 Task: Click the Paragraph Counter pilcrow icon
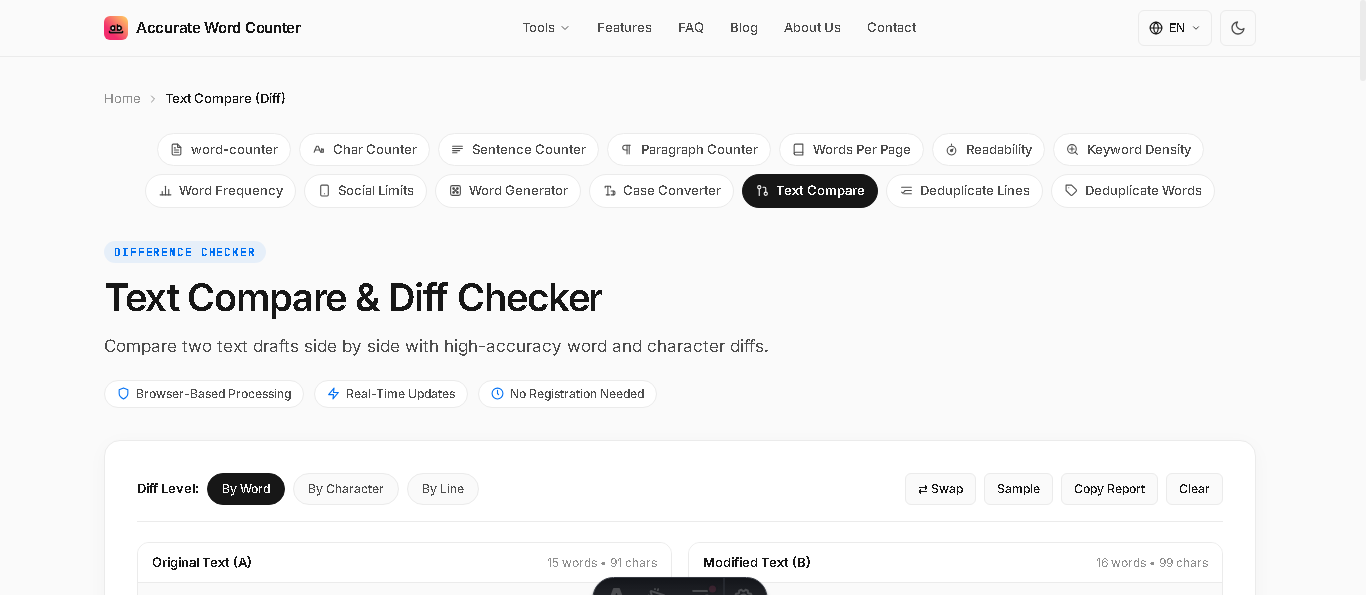(x=627, y=150)
